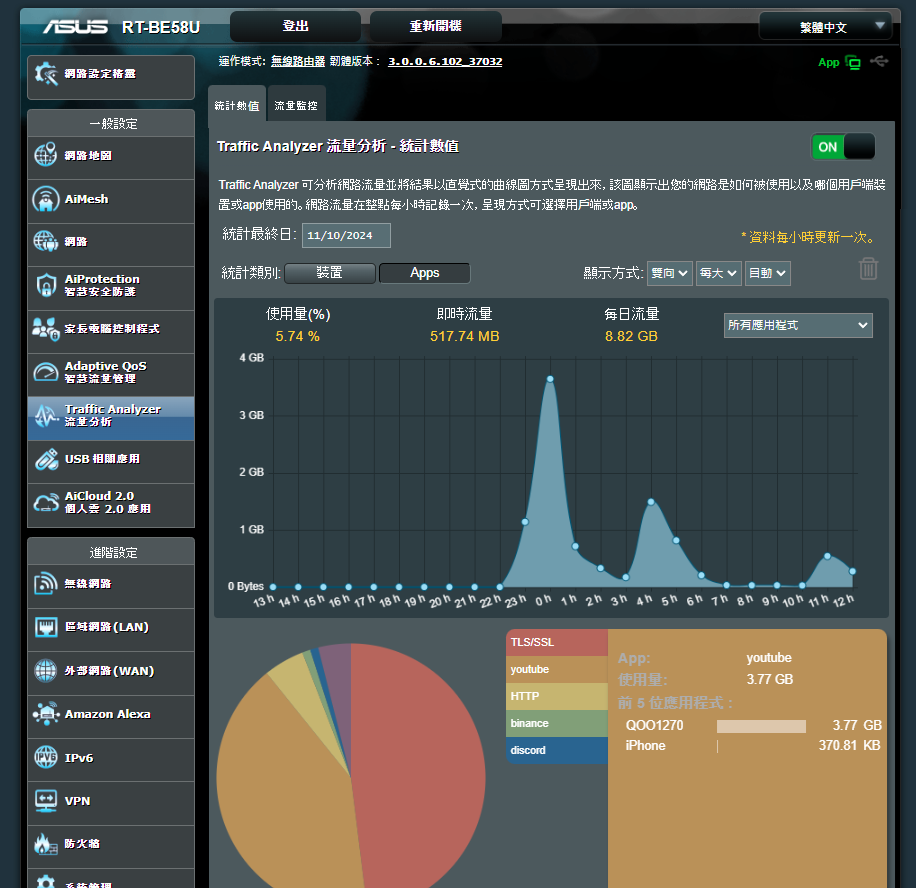This screenshot has height=888, width=916.
Task: Click the 8.82 GB daily traffic value
Action: pyautogui.click(x=631, y=337)
